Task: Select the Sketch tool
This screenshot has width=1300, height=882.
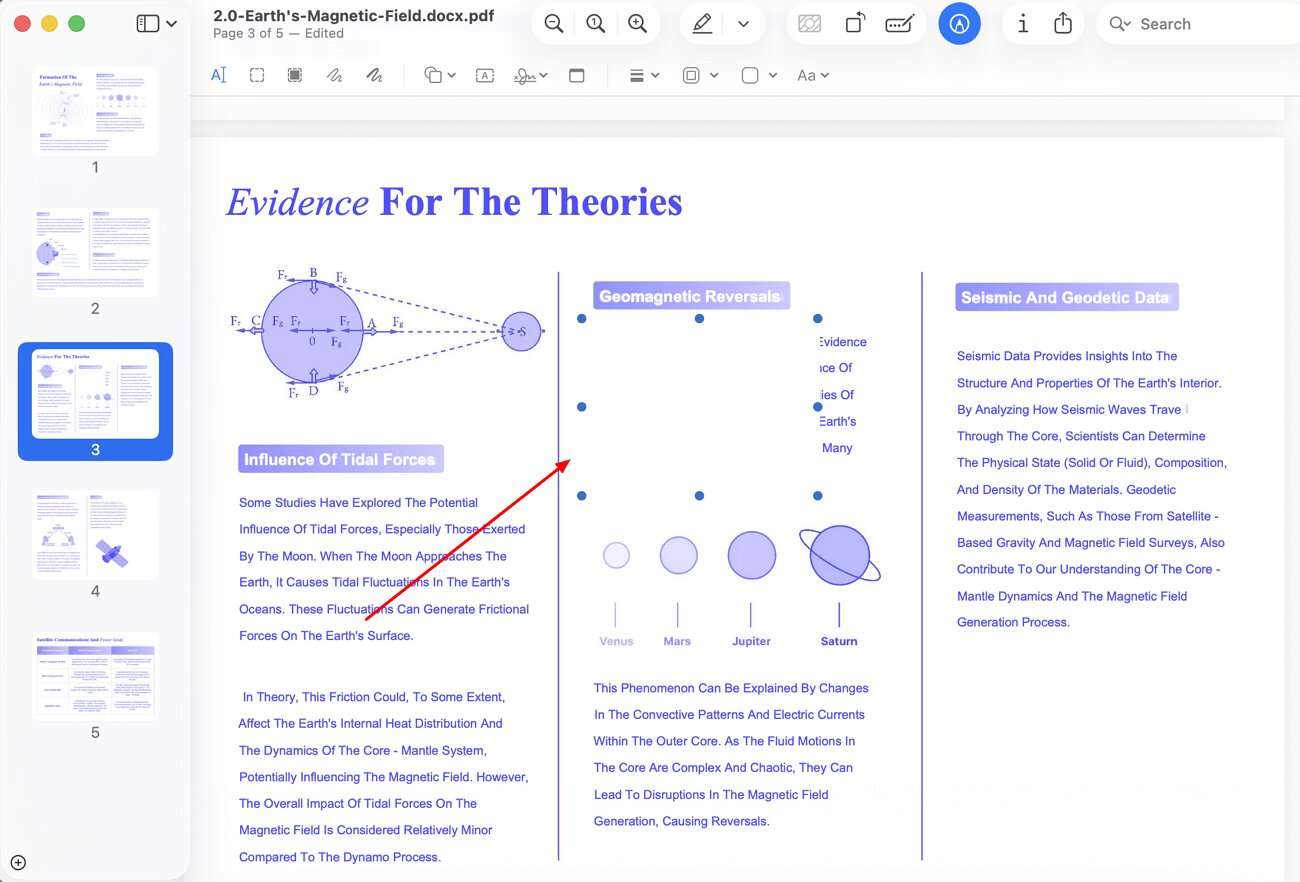Action: (335, 75)
